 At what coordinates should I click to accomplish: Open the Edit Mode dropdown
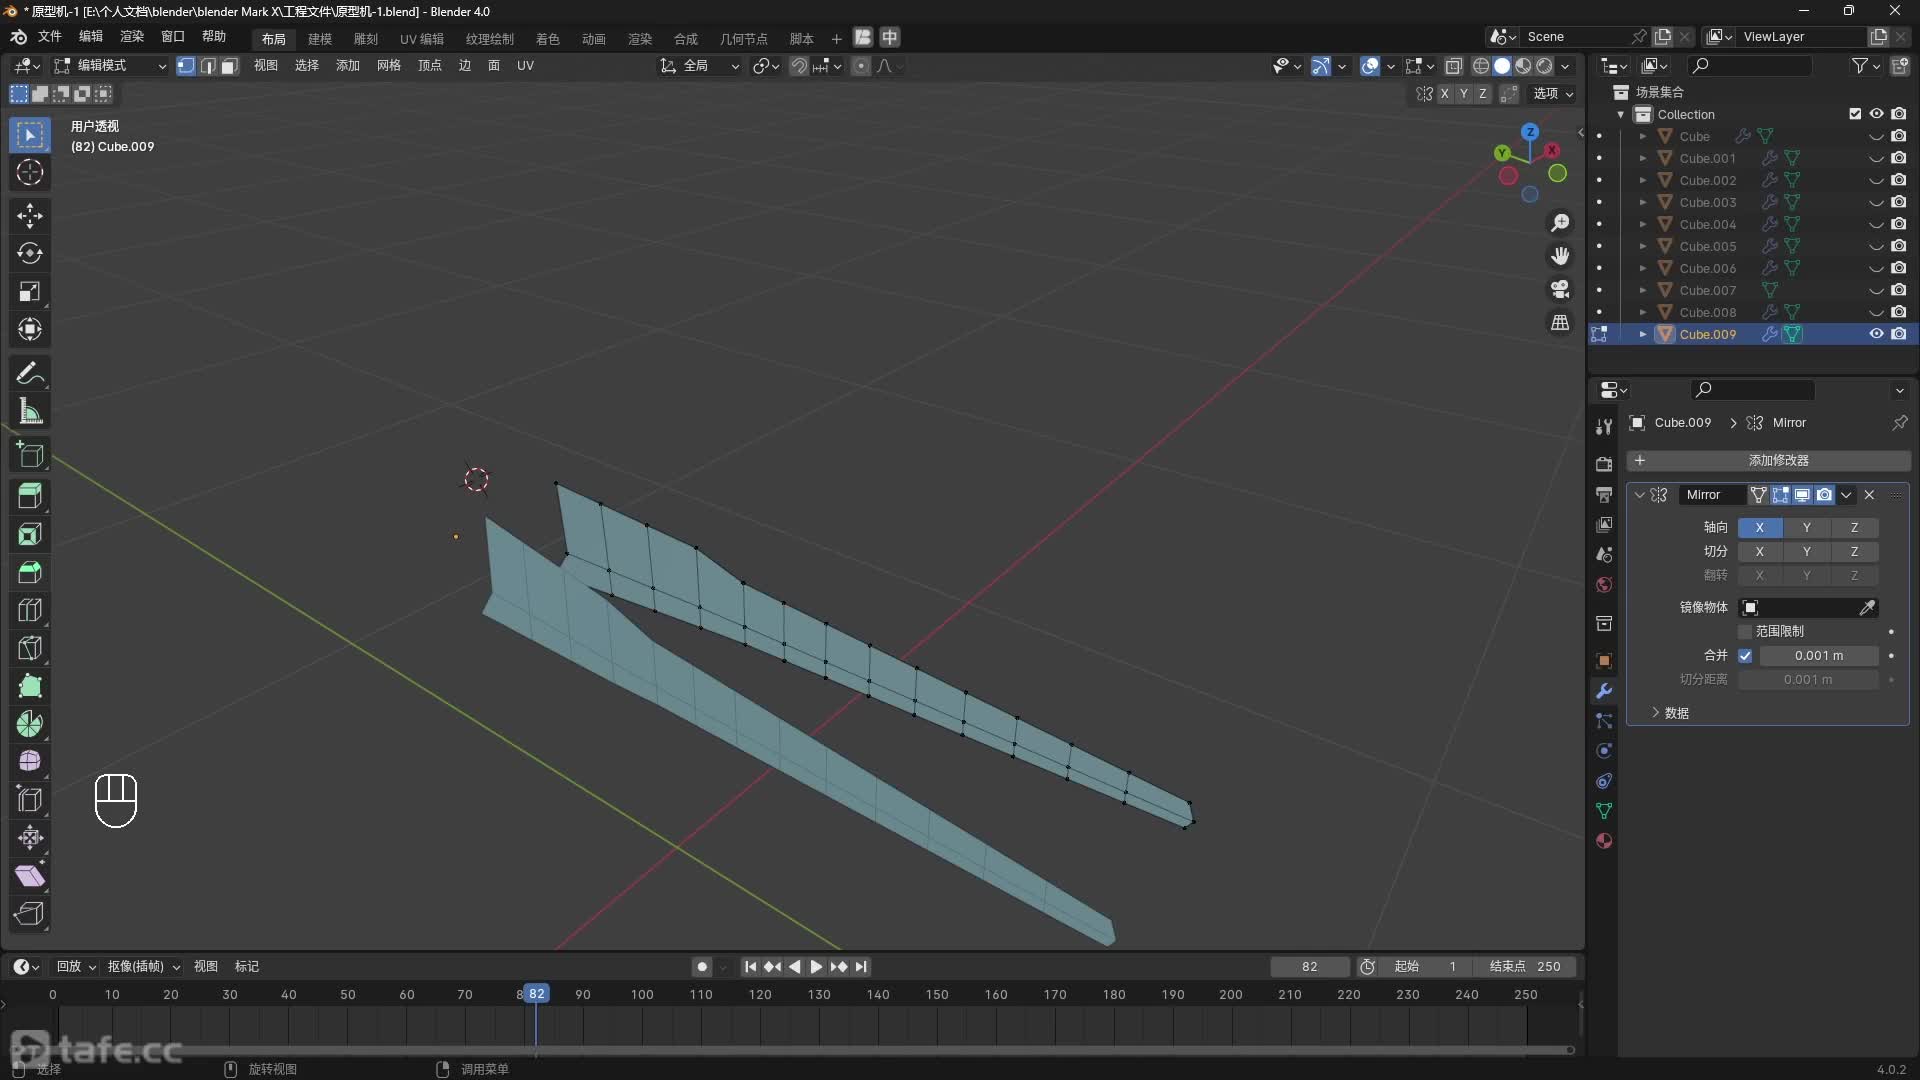(x=110, y=66)
